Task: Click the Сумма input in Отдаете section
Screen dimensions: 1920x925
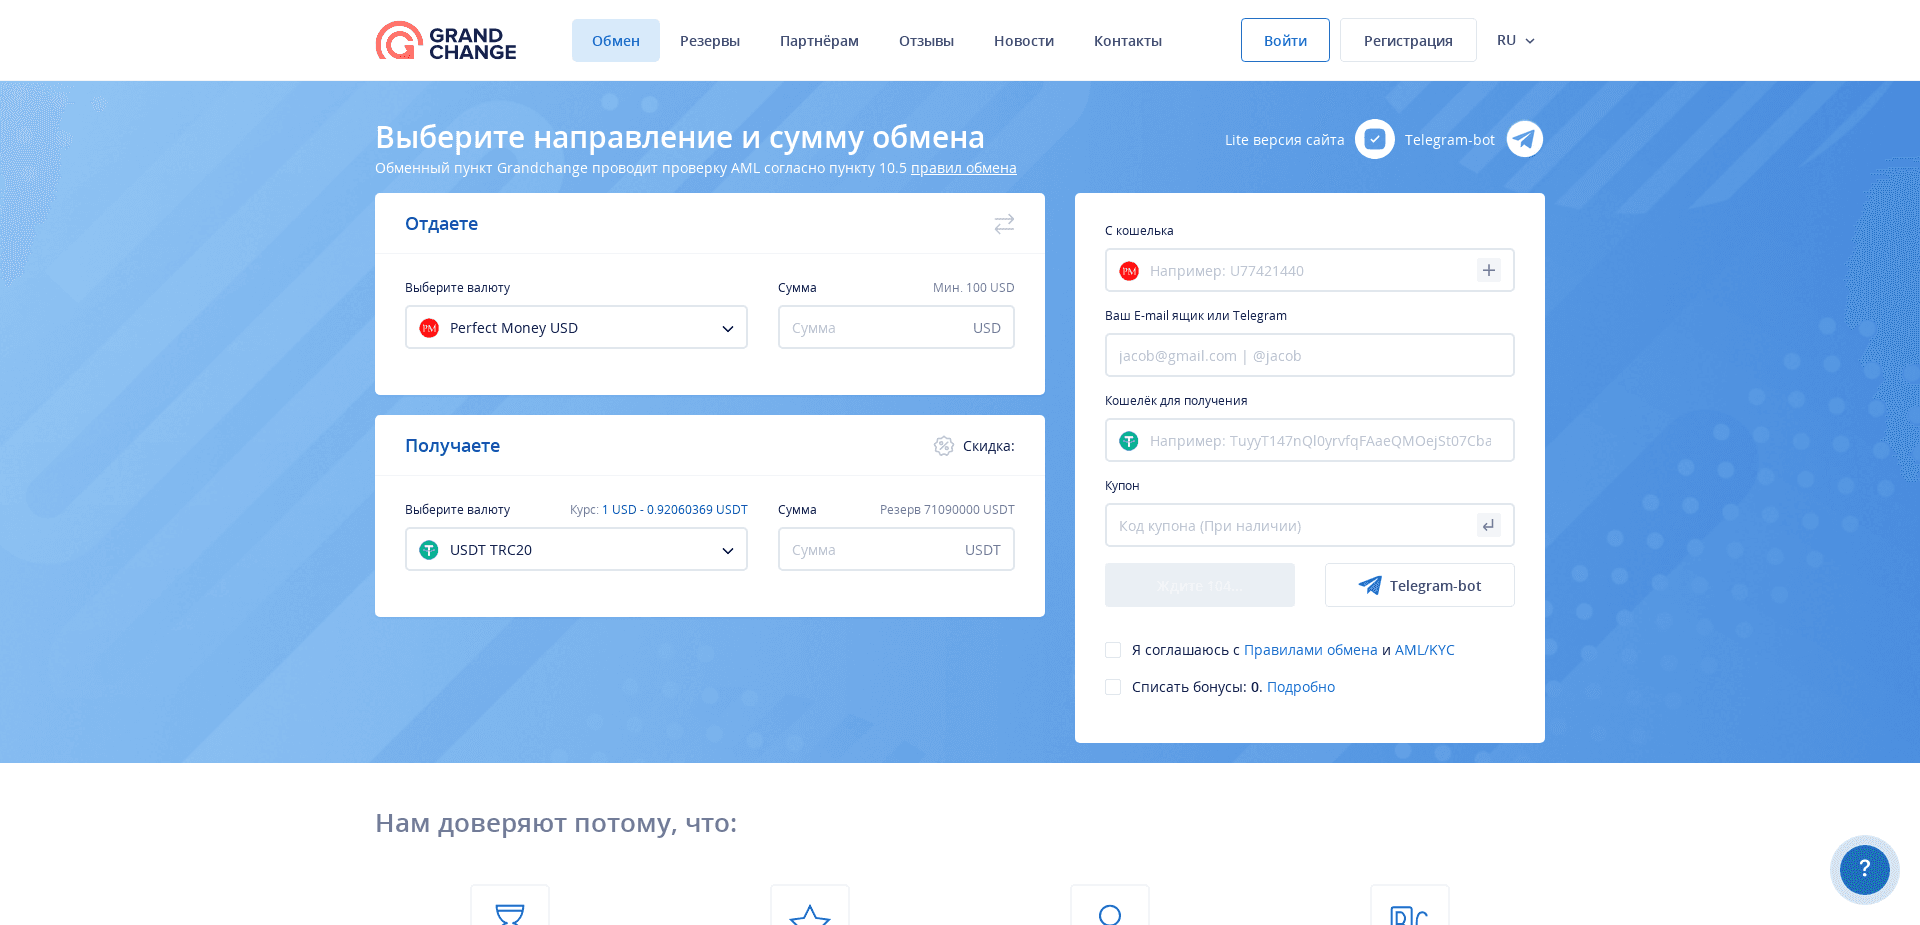Action: click(x=896, y=327)
